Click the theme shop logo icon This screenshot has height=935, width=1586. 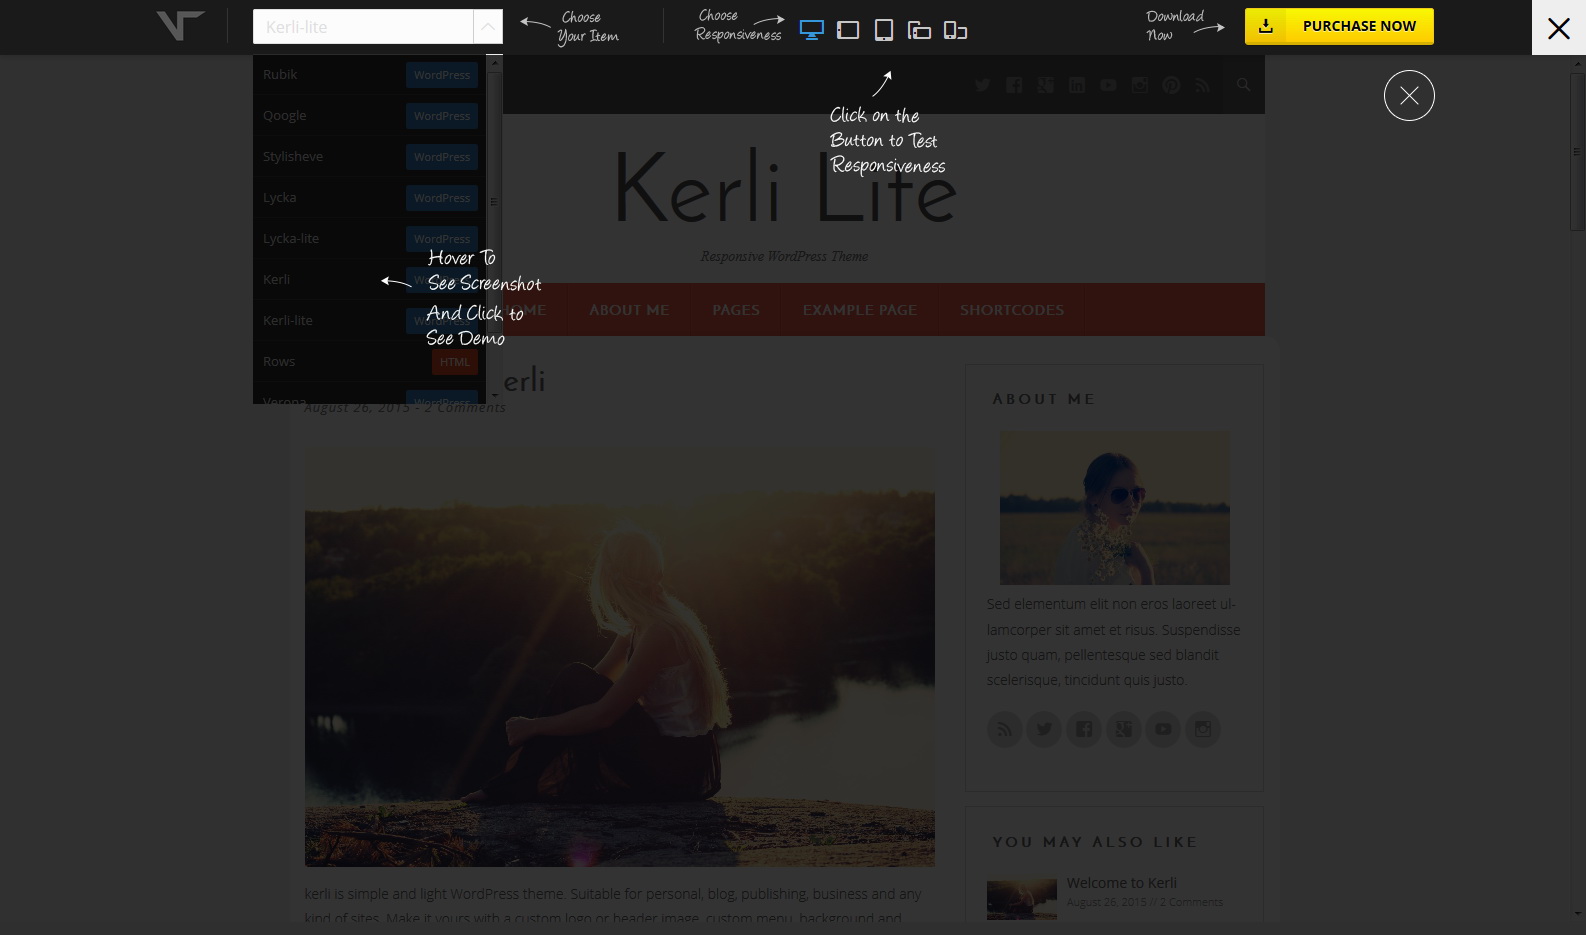tap(180, 26)
